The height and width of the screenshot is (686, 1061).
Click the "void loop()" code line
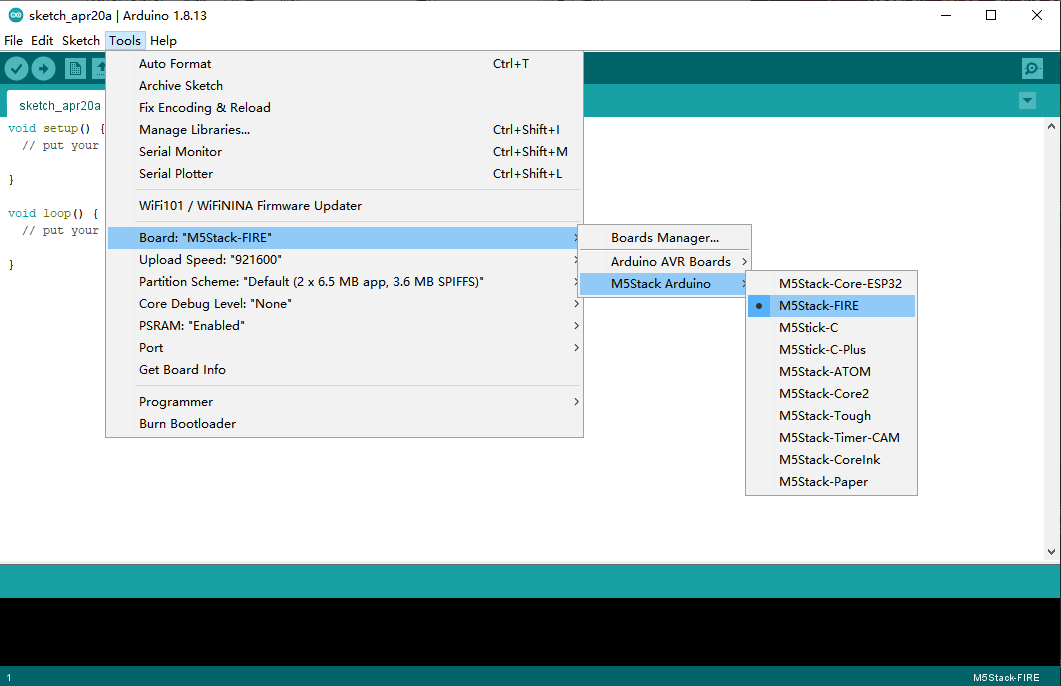53,213
